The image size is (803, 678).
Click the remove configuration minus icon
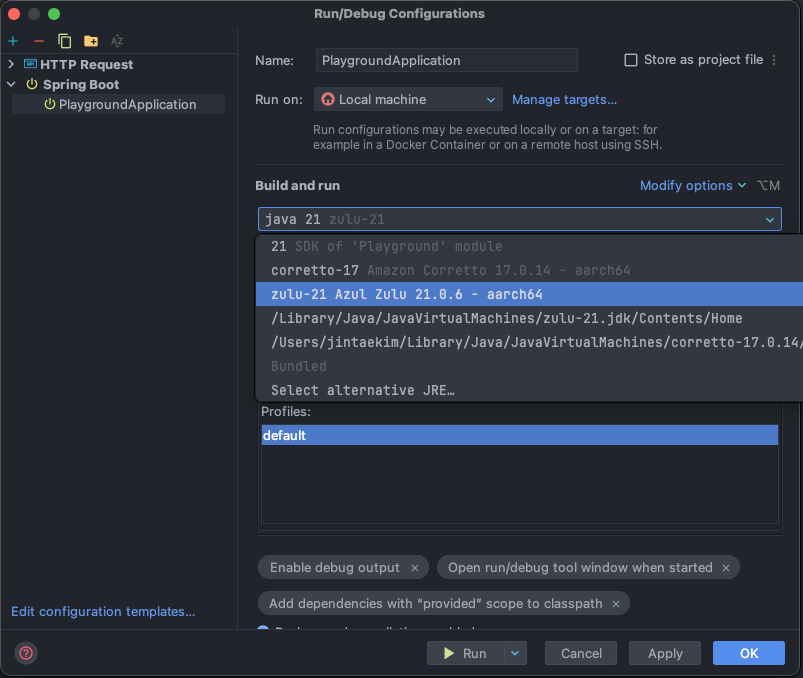(x=38, y=41)
